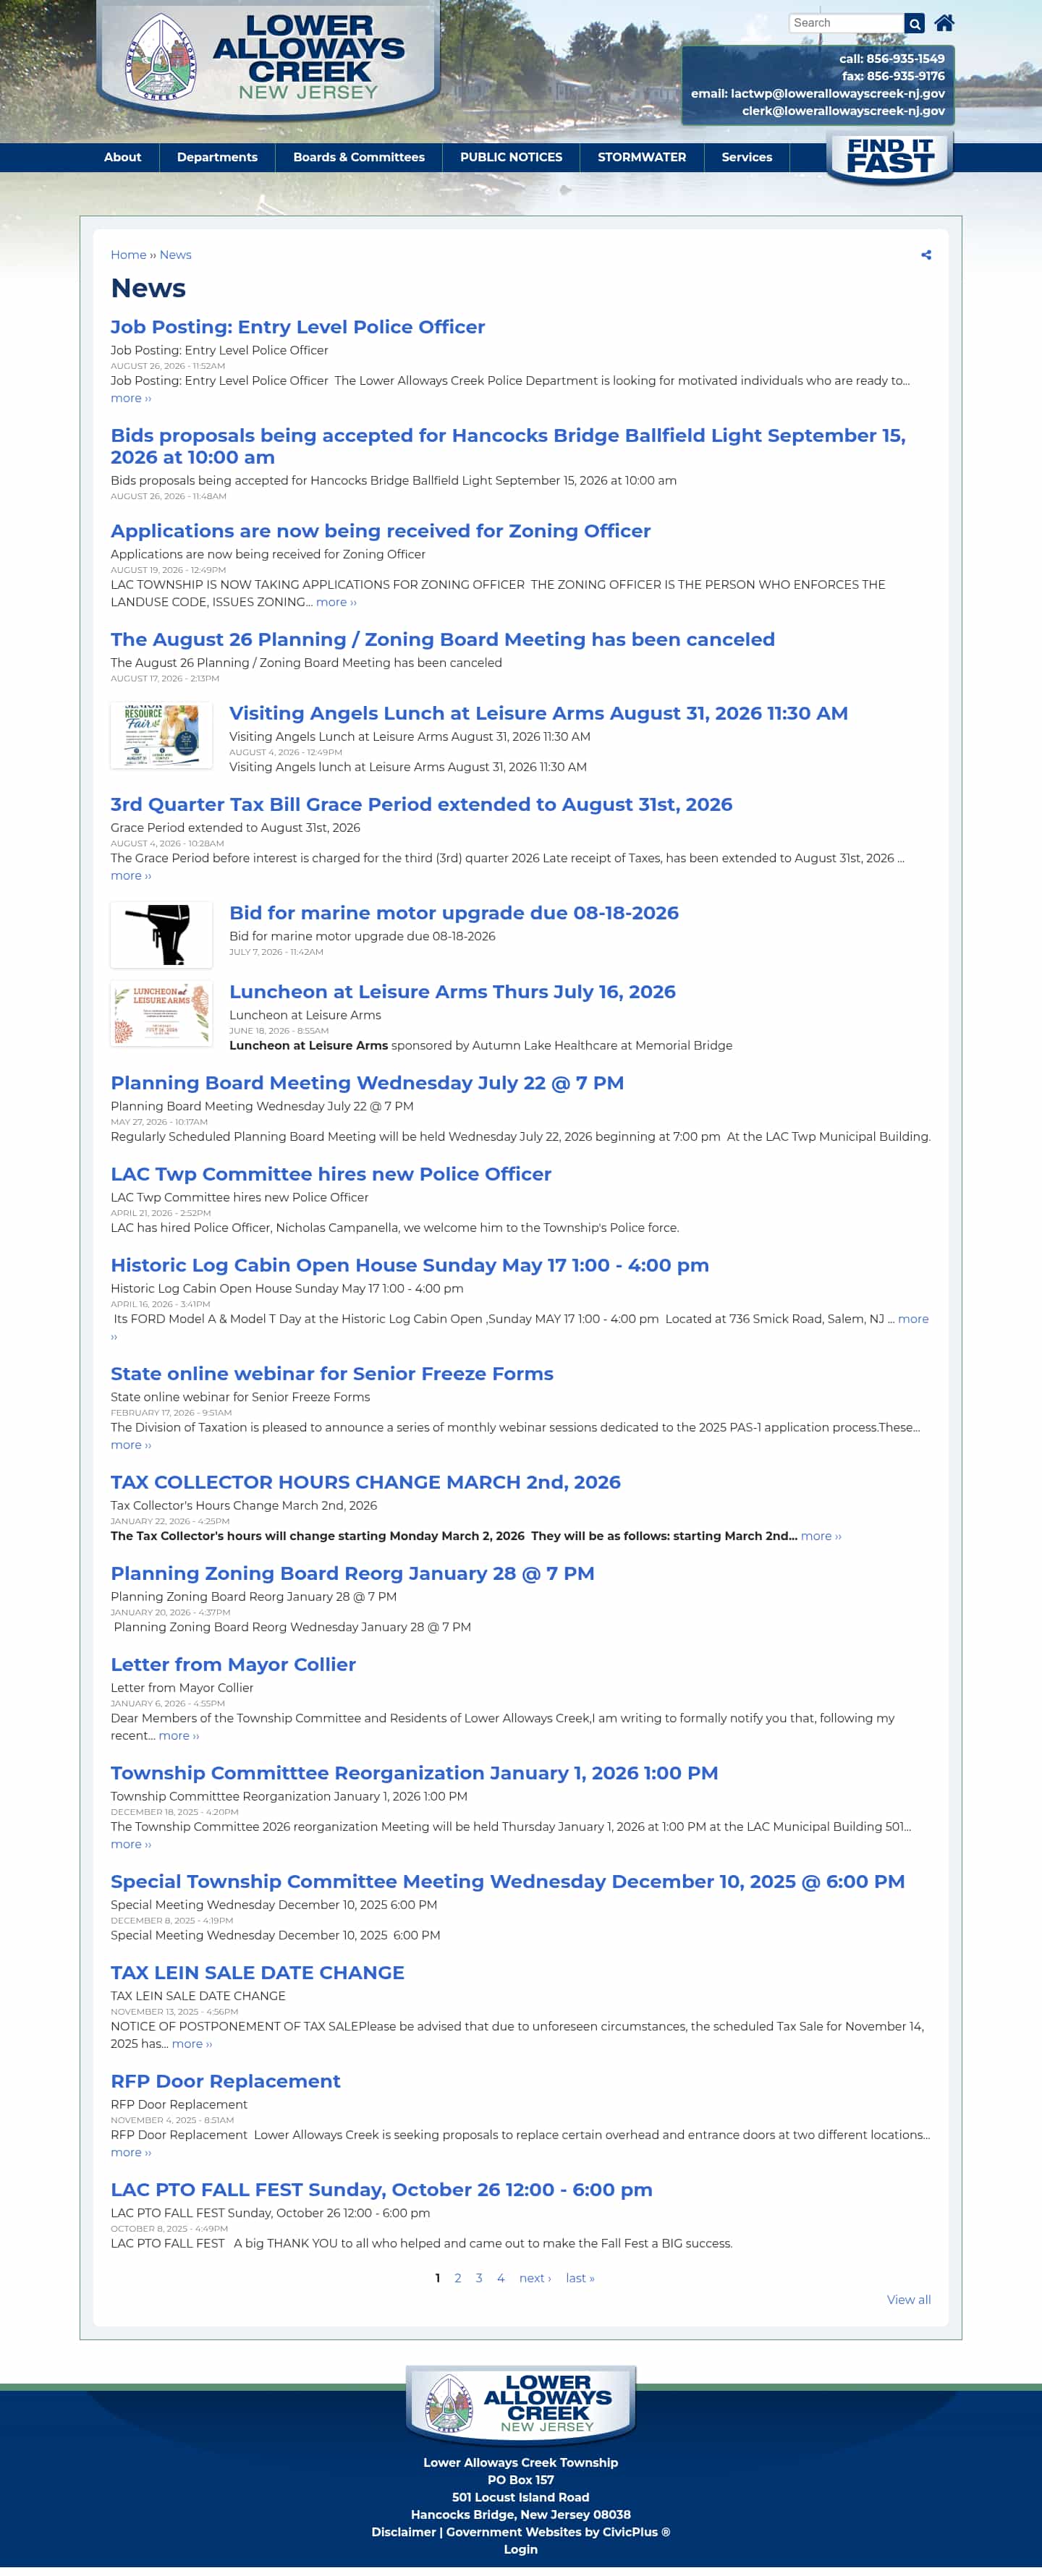Click the lactwp email address in header
Image resolution: width=1042 pixels, height=2576 pixels.
(838, 93)
